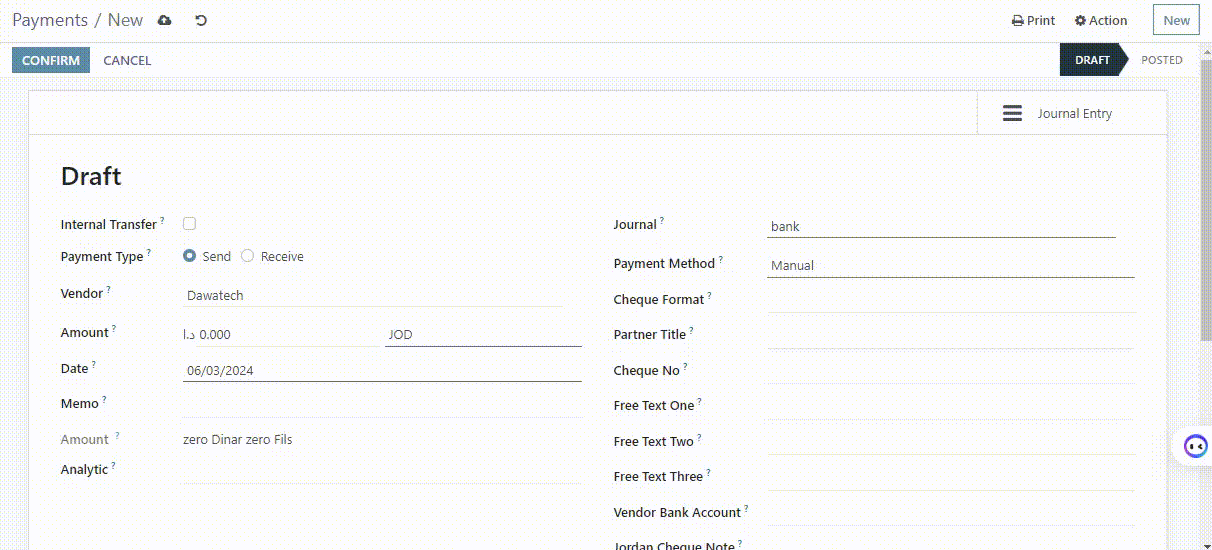Click the Cheque Format field
The height and width of the screenshot is (550, 1212).
951,300
